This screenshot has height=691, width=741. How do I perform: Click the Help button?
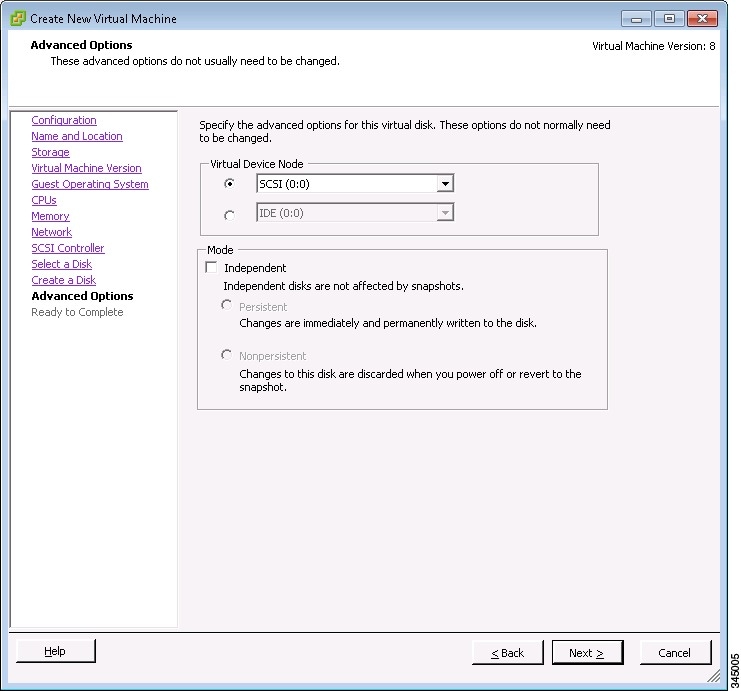click(56, 651)
